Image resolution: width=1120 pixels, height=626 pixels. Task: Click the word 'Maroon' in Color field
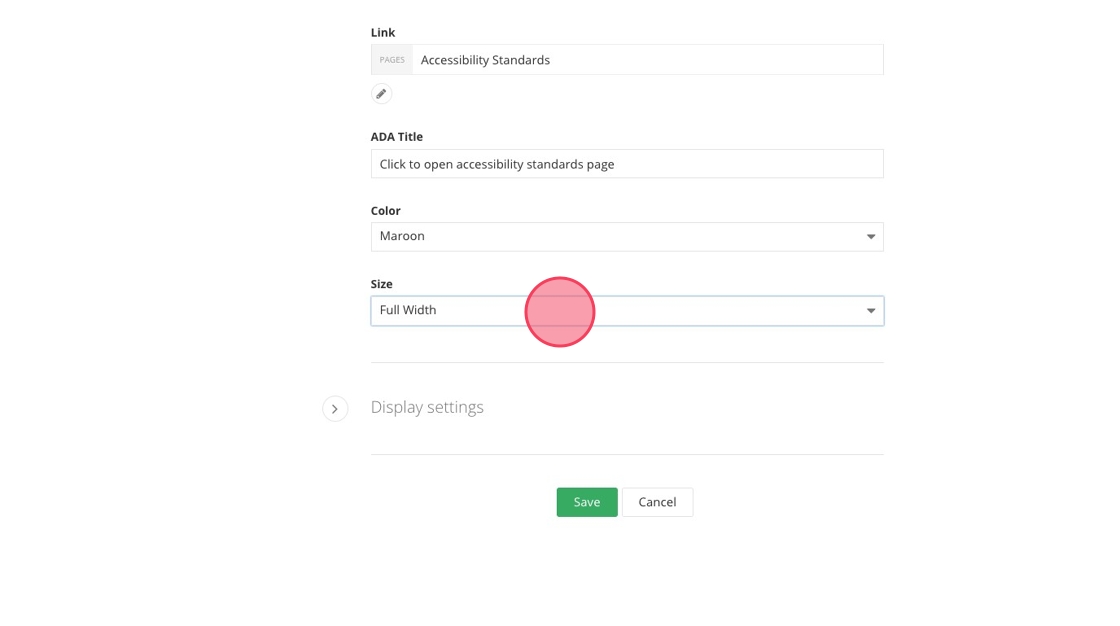pyautogui.click(x=402, y=237)
